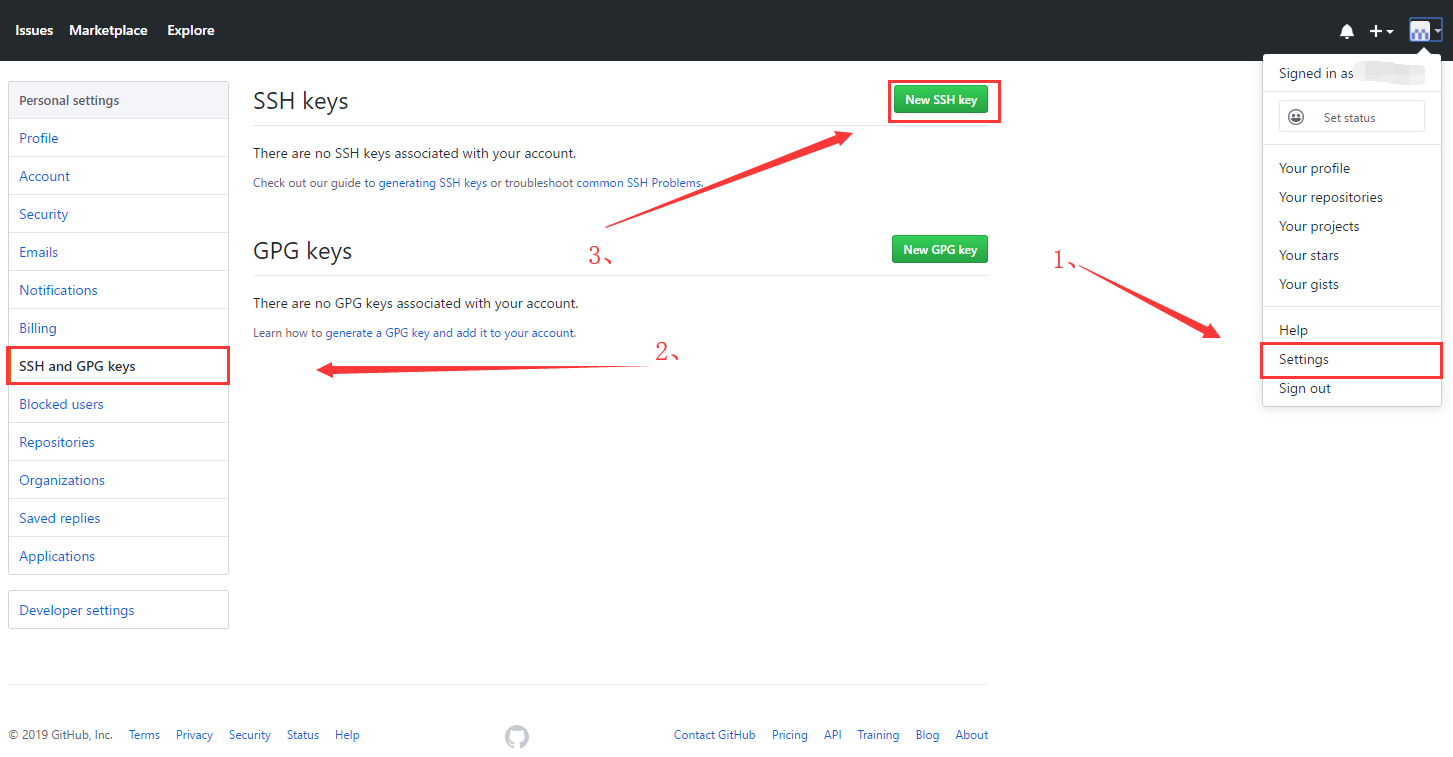The image size is (1453, 757).
Task: Click 'There are no SSH keys' message
Action: (414, 153)
